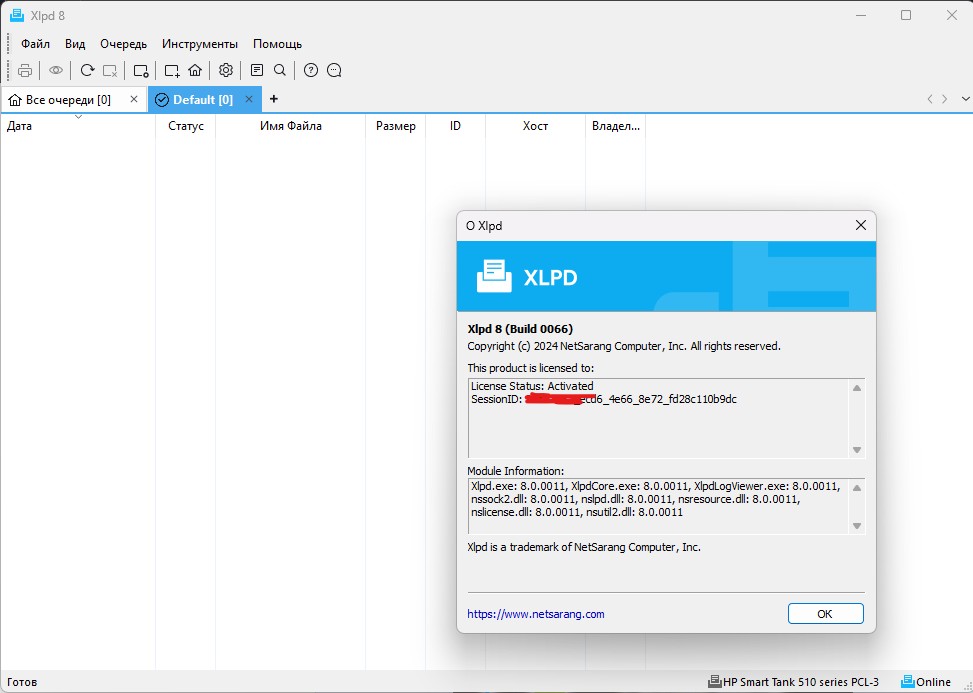Screen dimensions: 973x693
Task: Maximize the Xlpd 8 window
Action: point(906,15)
